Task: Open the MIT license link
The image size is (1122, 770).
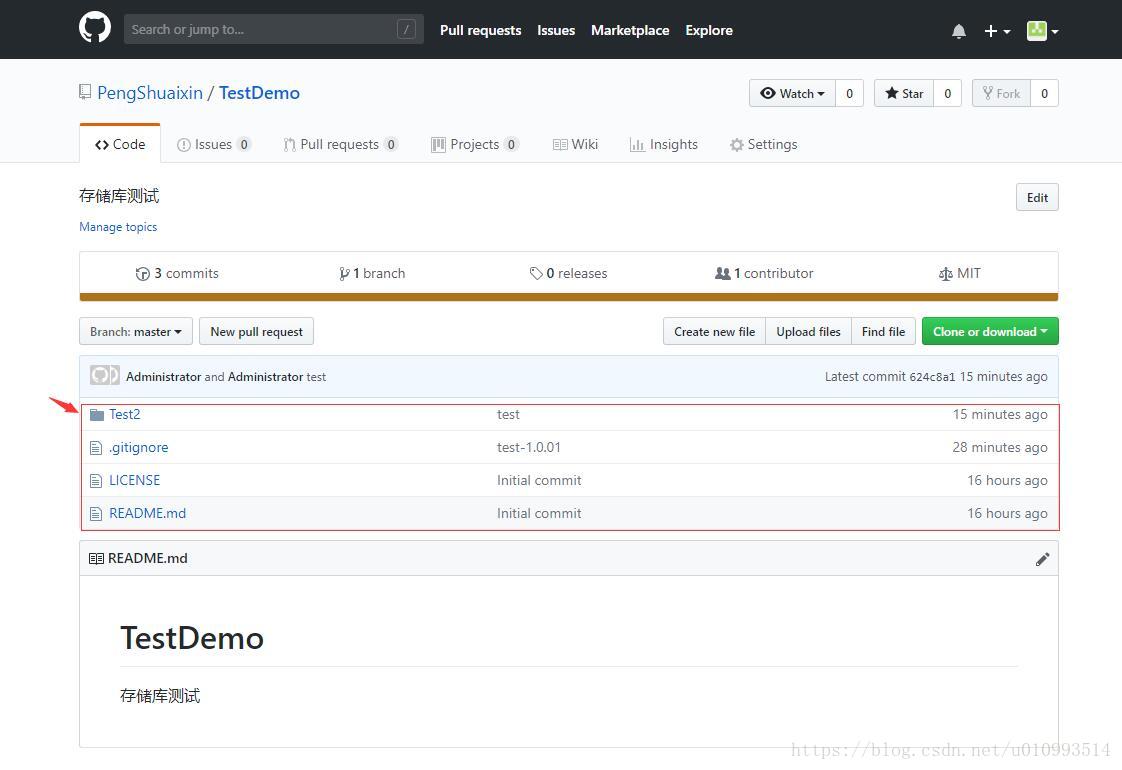Action: tap(960, 273)
